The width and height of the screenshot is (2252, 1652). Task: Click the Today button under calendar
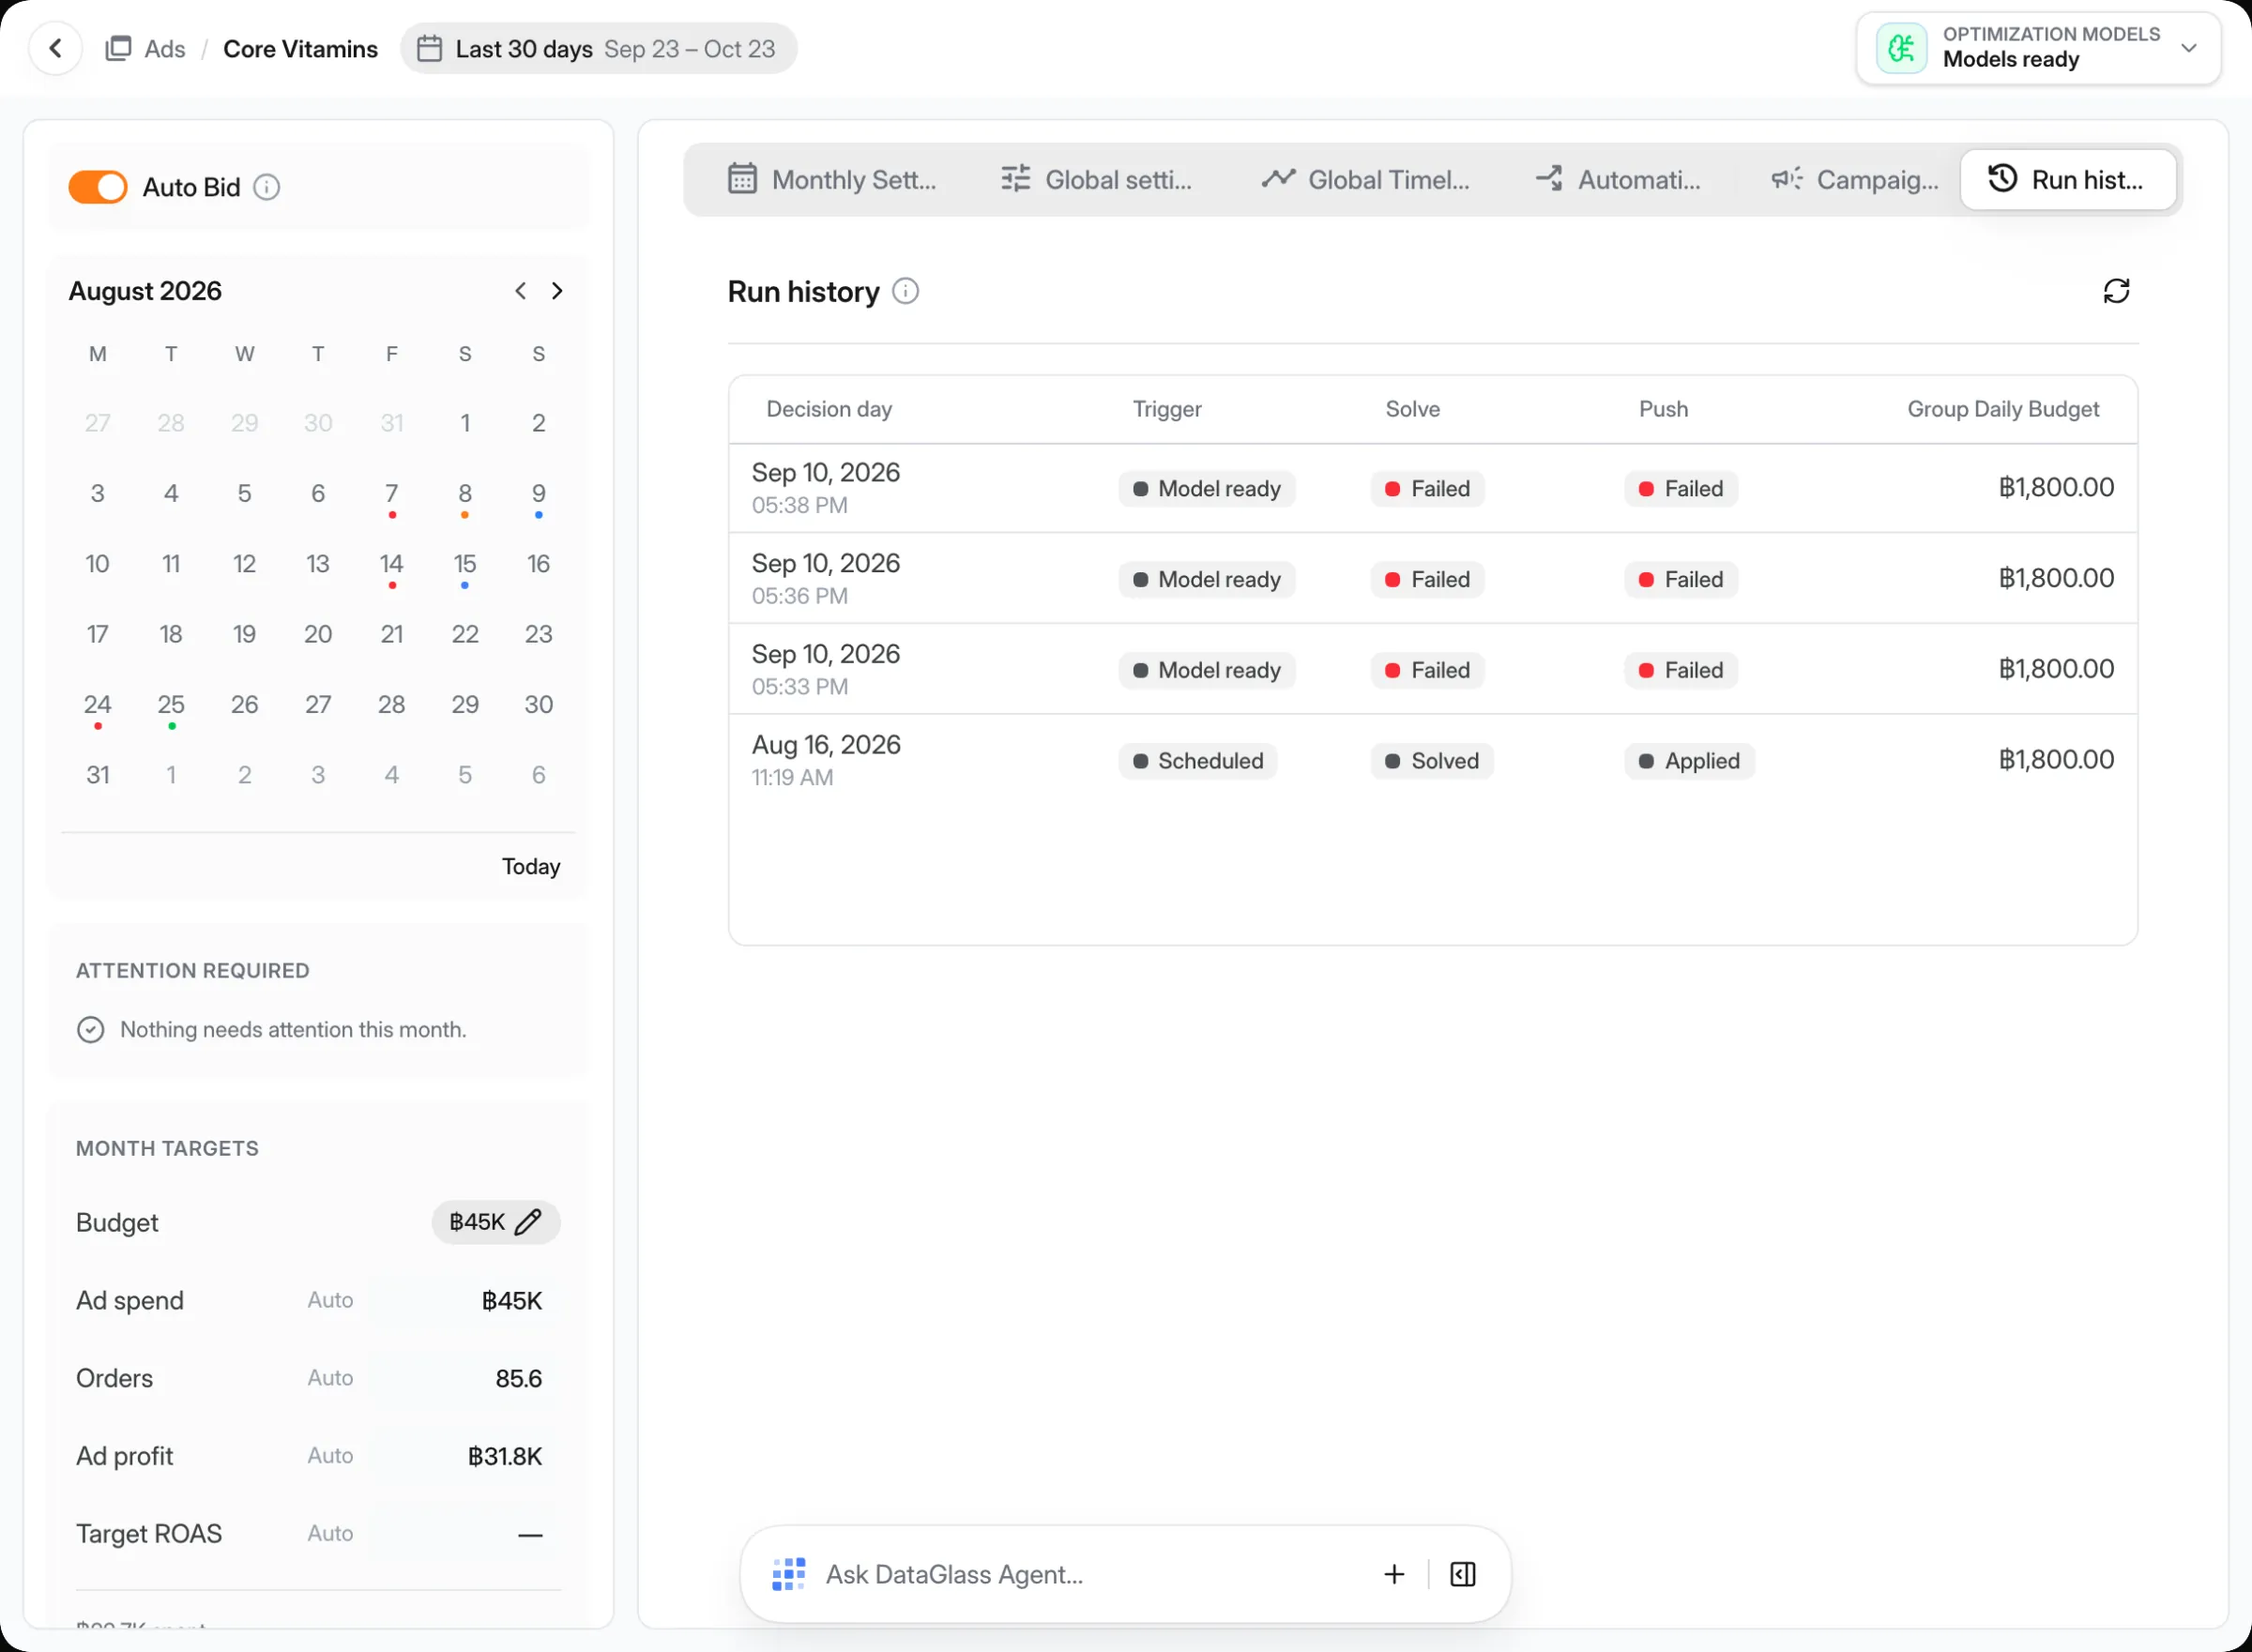tap(531, 866)
